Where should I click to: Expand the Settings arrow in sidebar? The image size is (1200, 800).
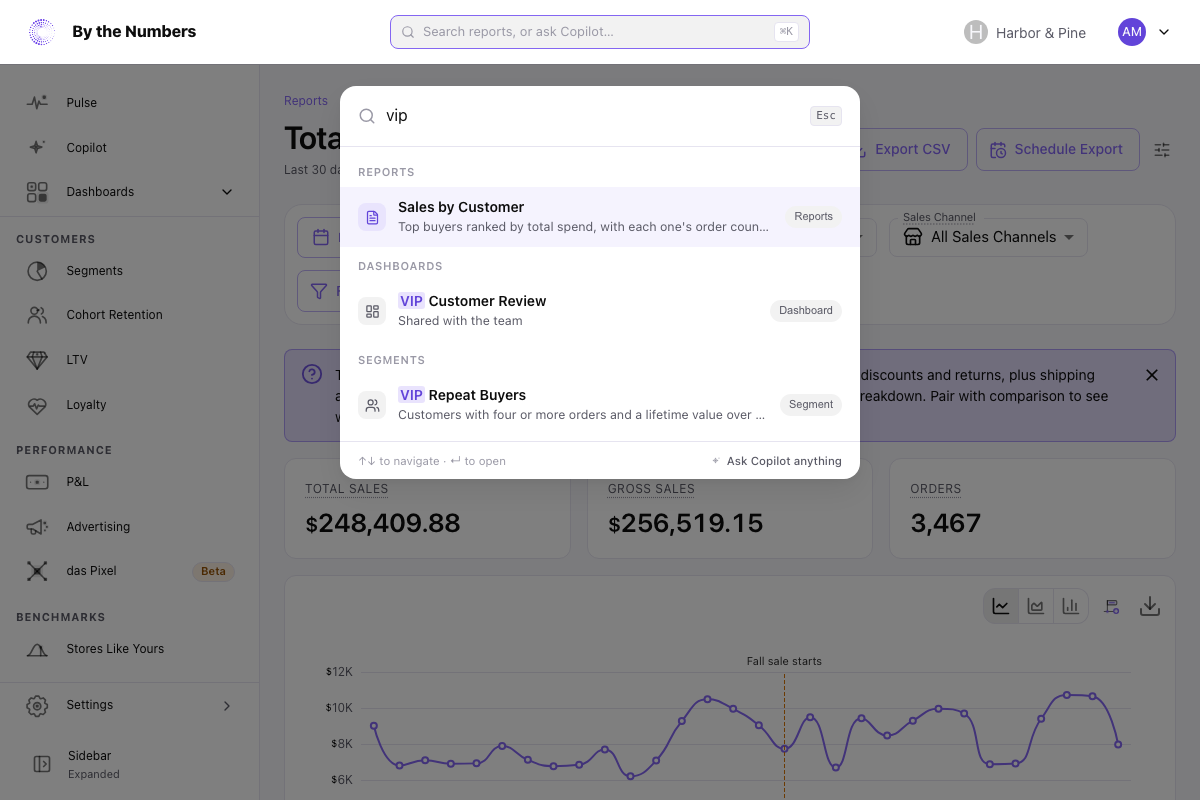point(227,705)
